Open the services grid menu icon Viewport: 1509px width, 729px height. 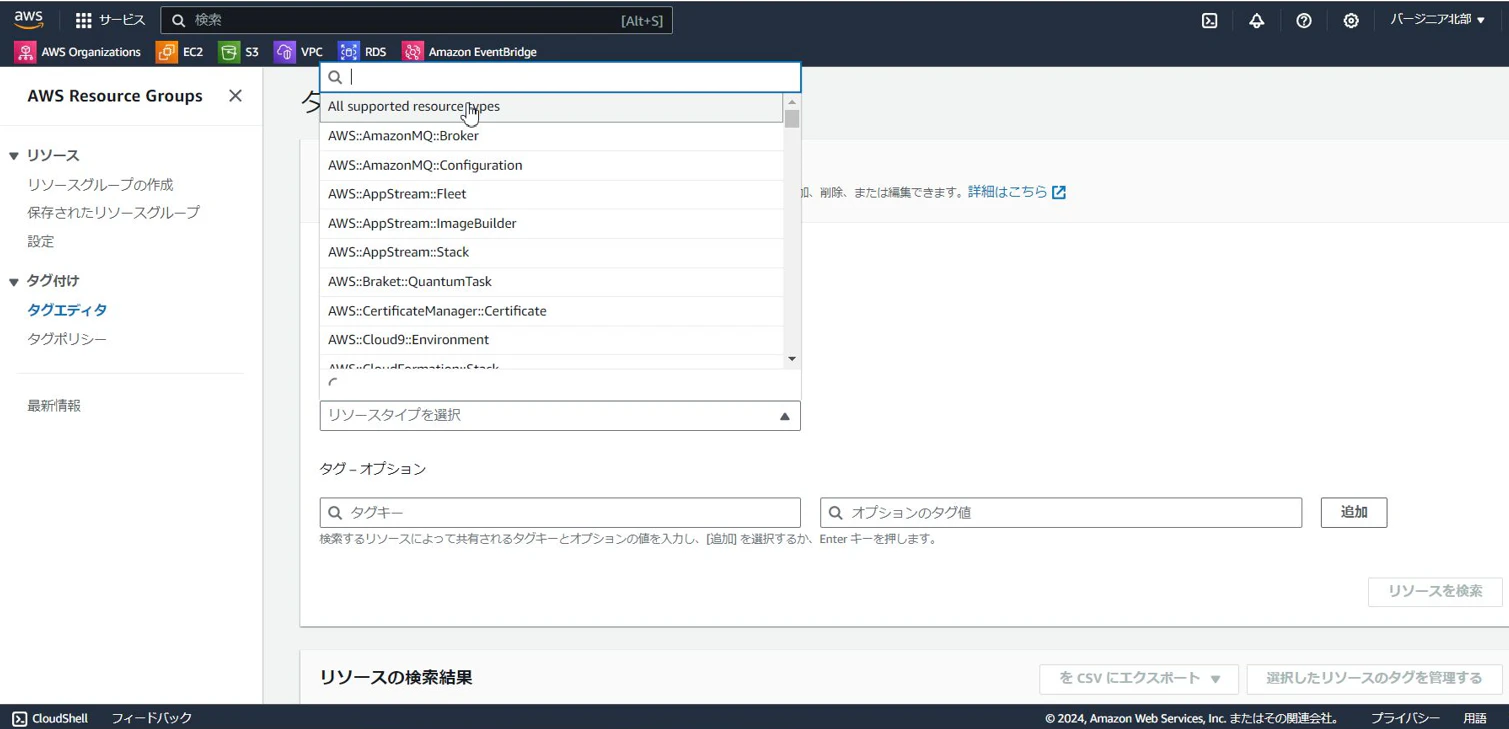[84, 20]
